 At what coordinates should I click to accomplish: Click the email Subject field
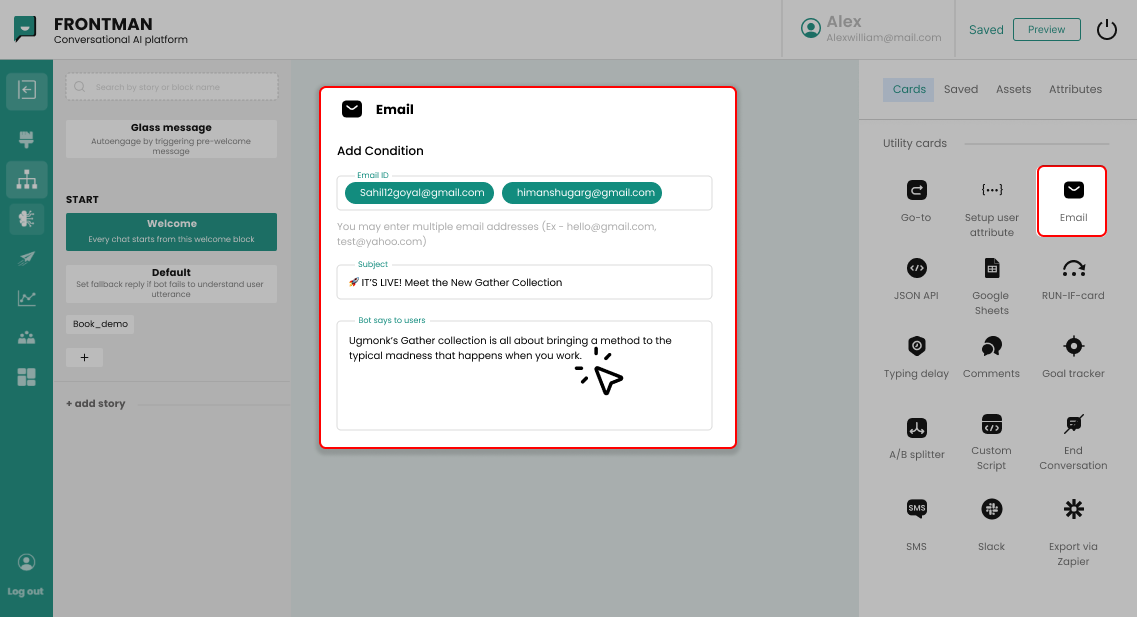click(524, 283)
